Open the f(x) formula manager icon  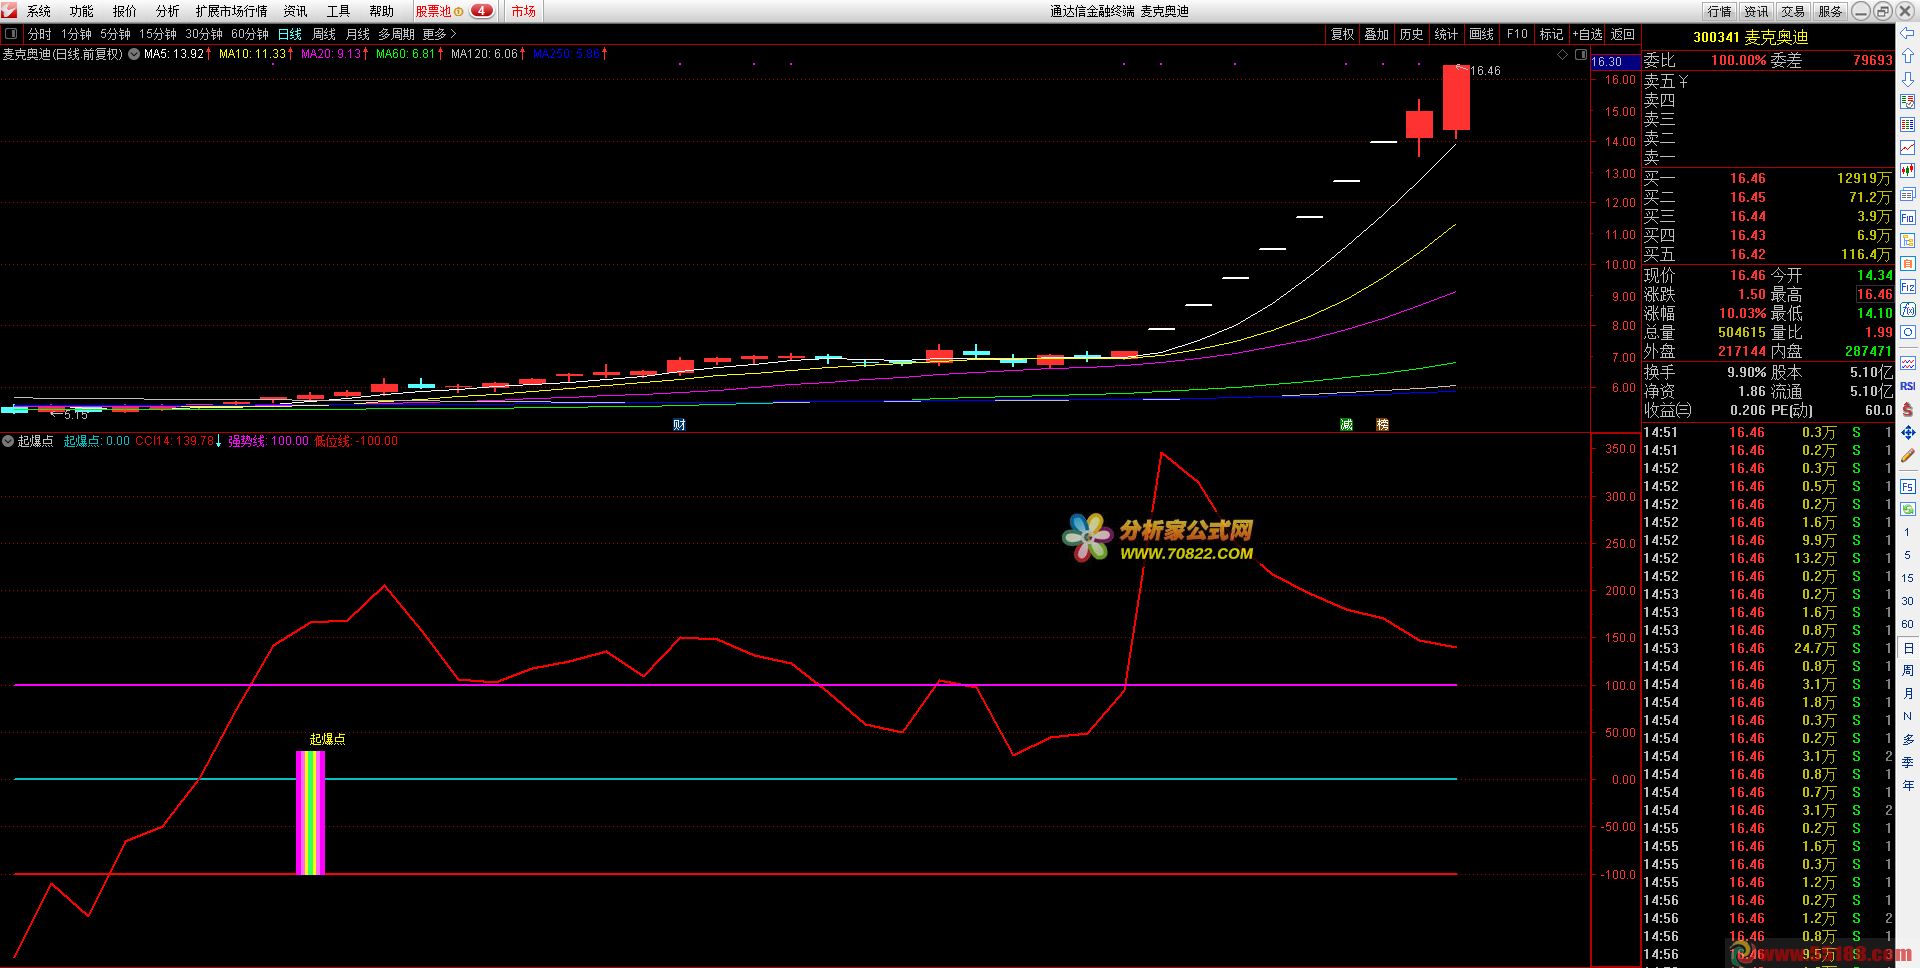(x=1907, y=310)
